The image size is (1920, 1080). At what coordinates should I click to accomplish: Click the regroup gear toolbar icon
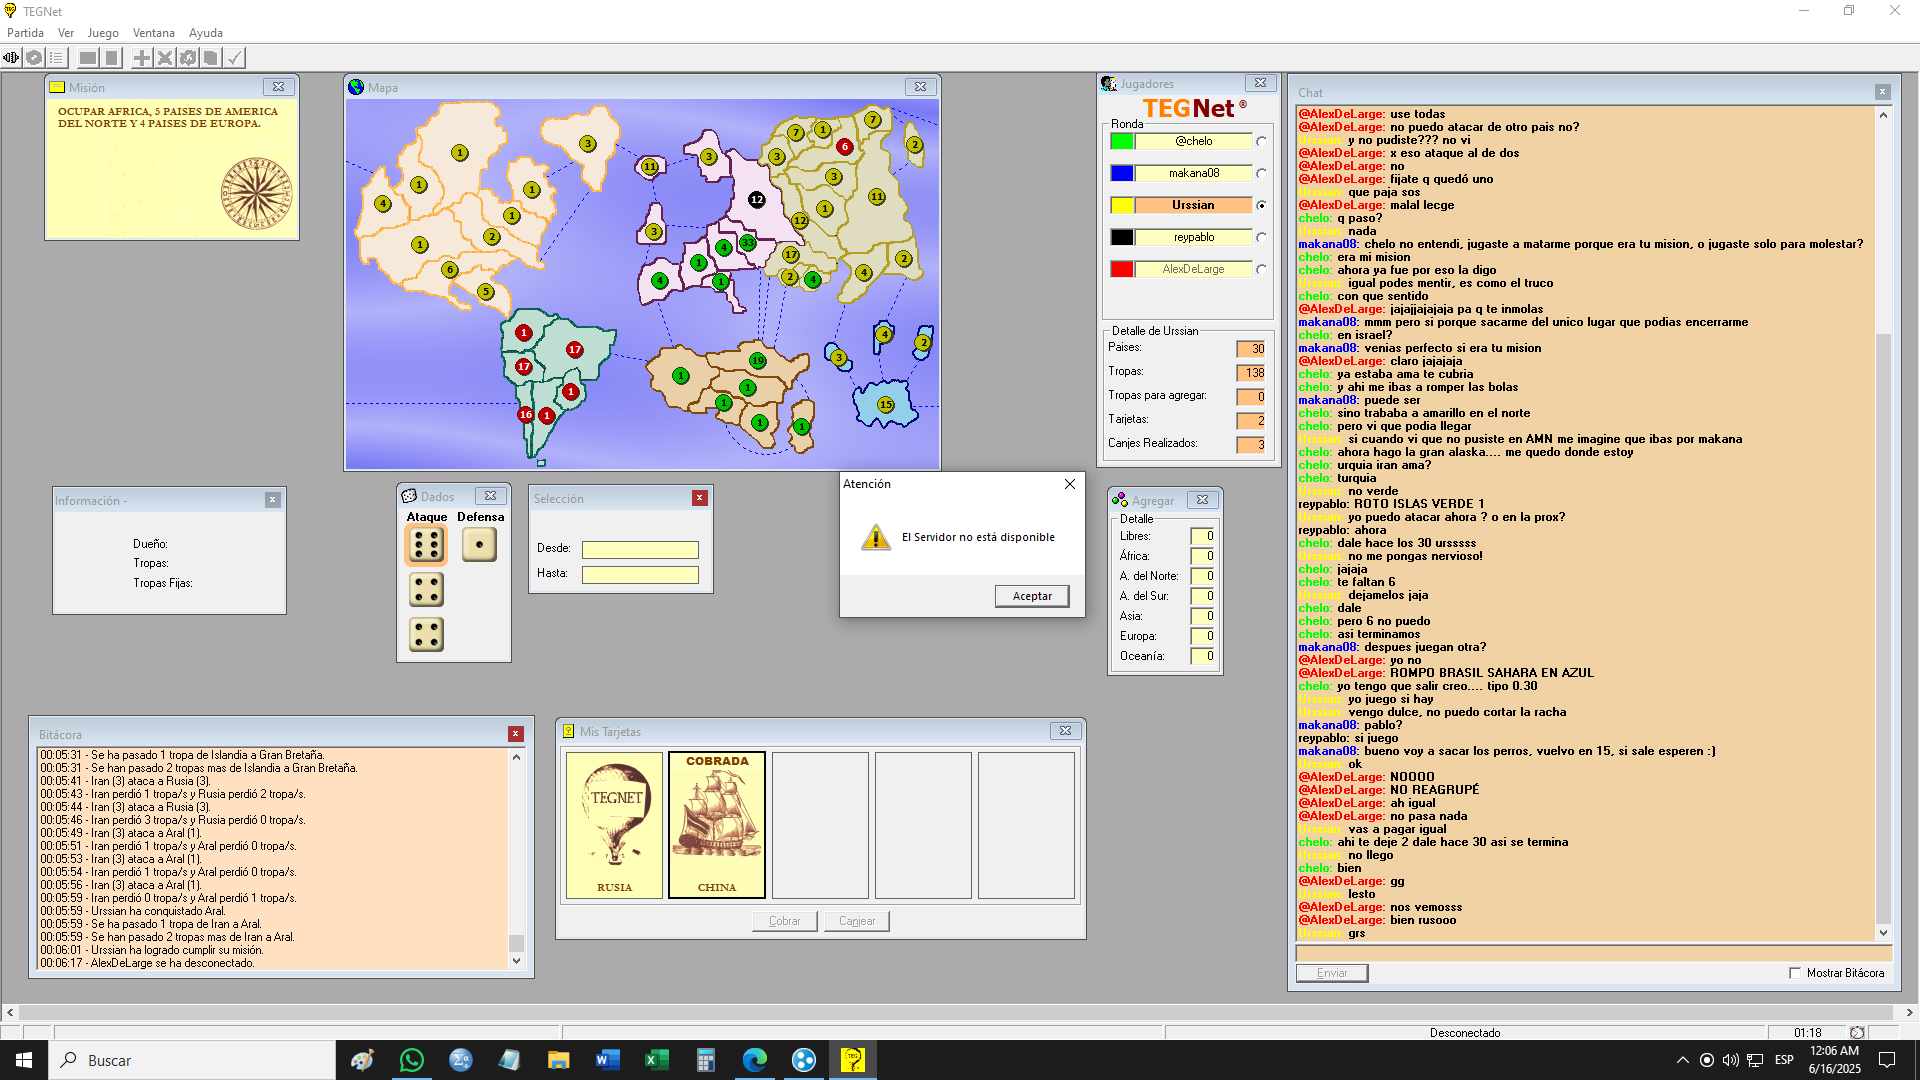(x=188, y=58)
